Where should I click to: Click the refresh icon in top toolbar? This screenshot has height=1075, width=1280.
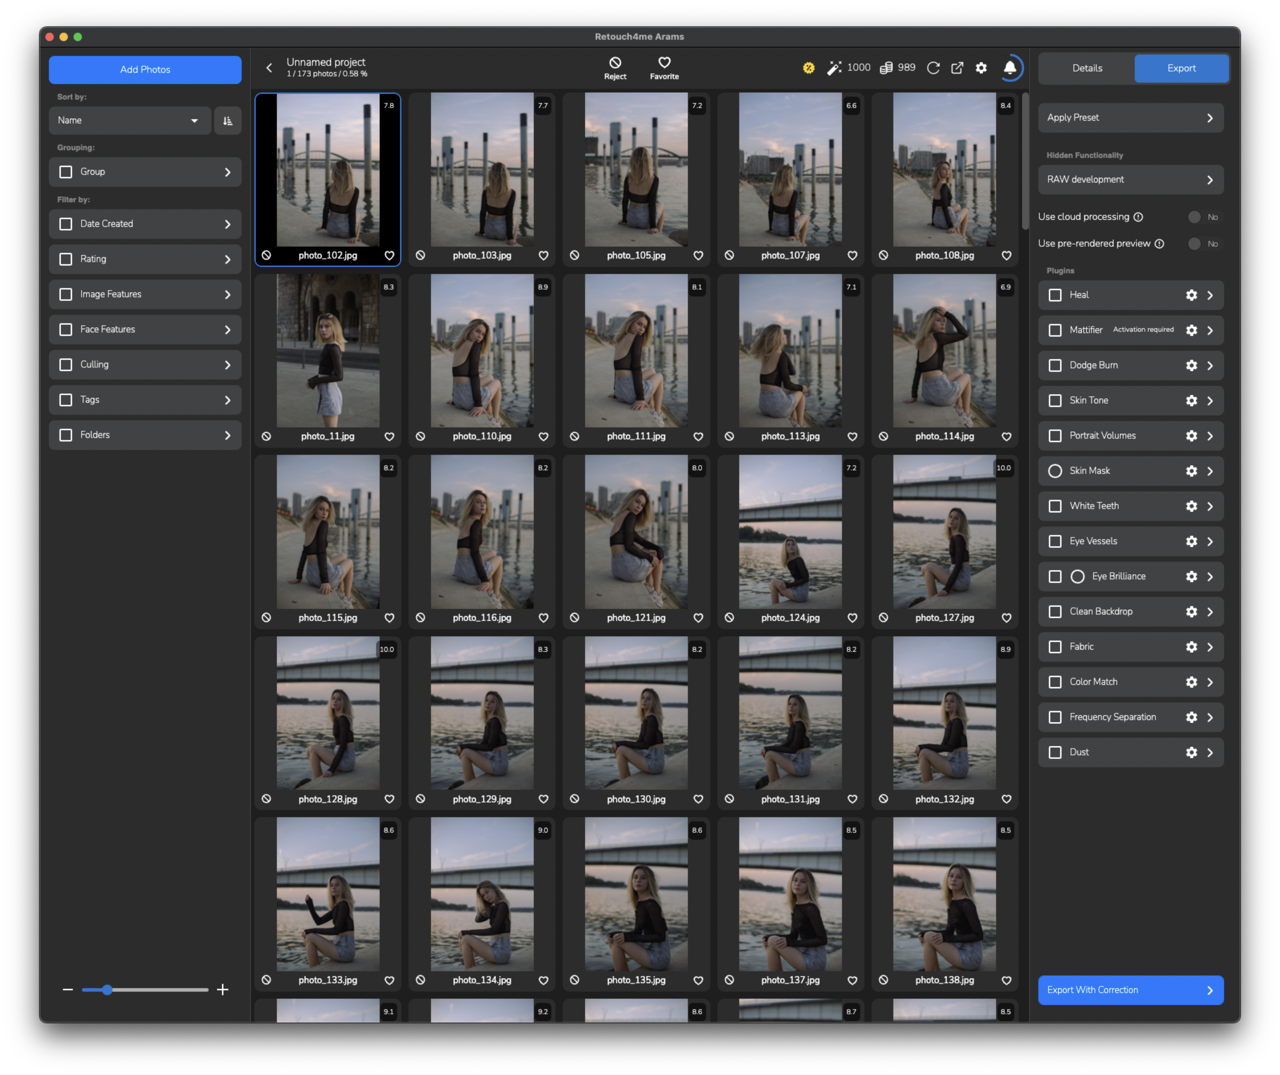click(933, 68)
